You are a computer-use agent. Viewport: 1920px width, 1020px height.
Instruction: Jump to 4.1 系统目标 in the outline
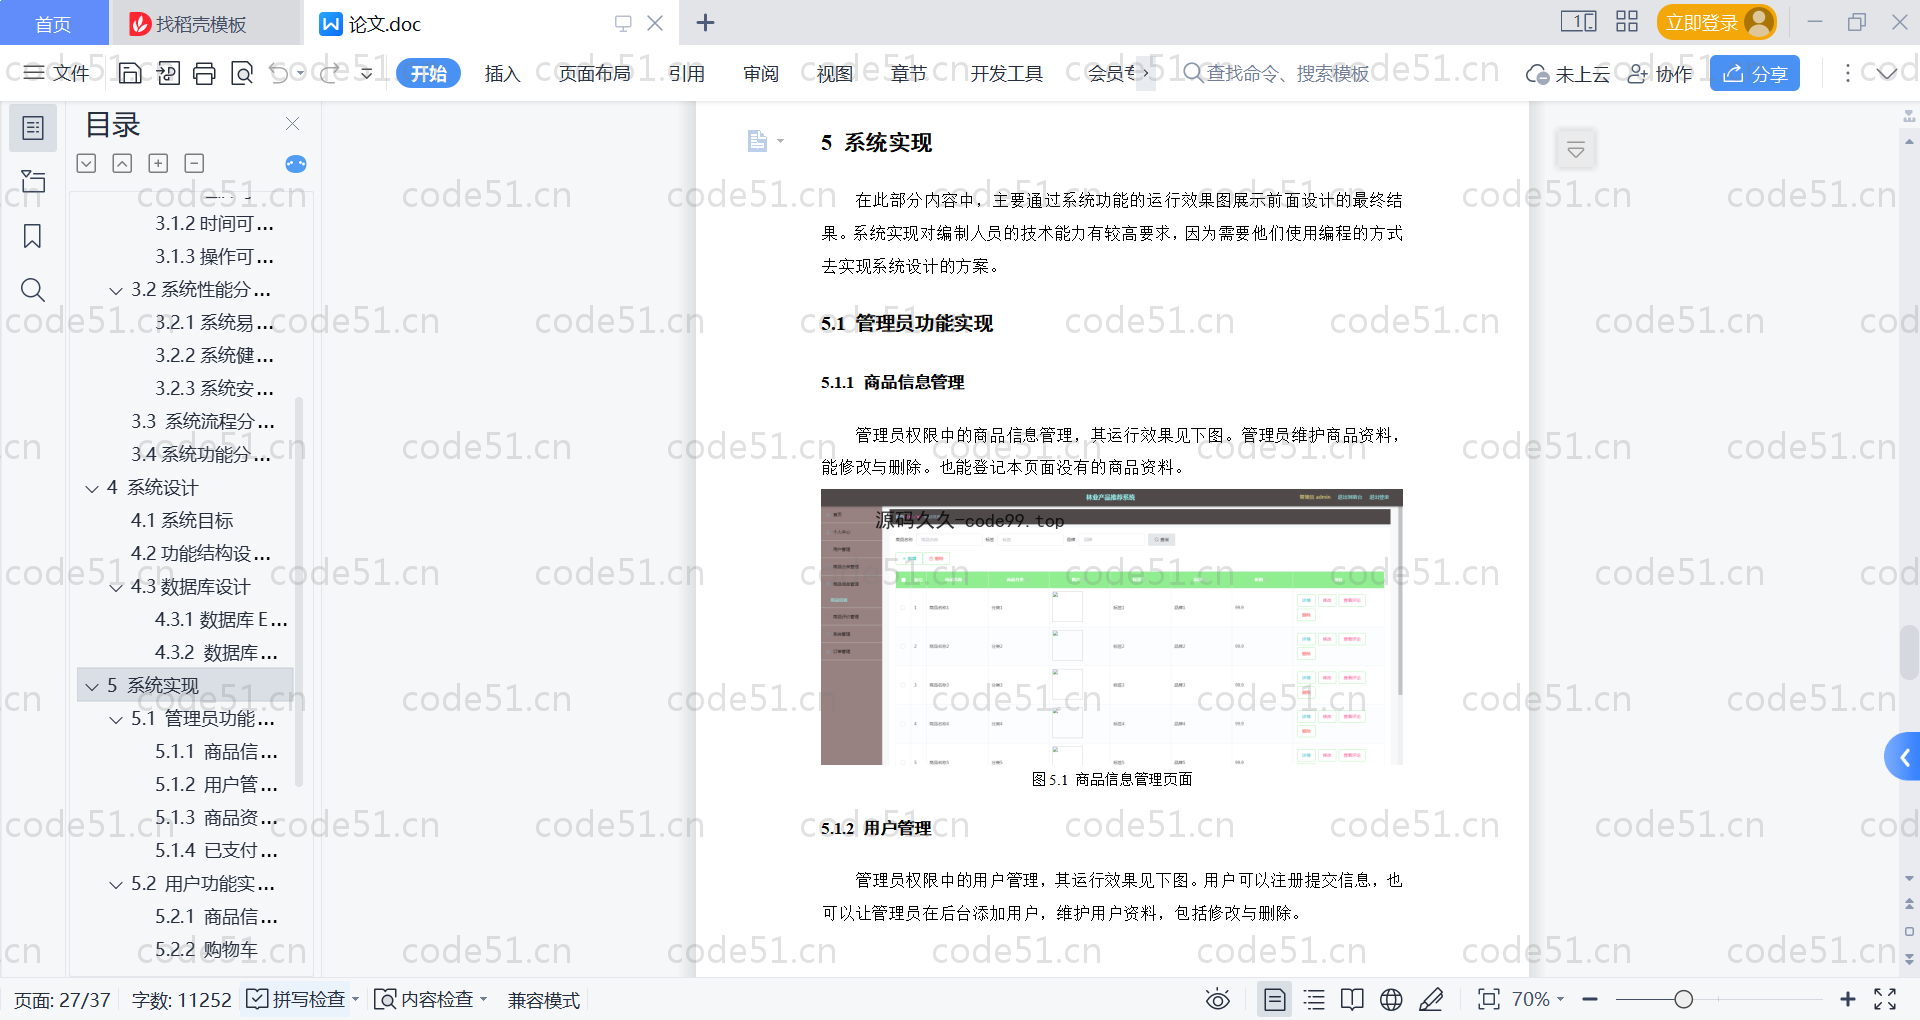182,521
